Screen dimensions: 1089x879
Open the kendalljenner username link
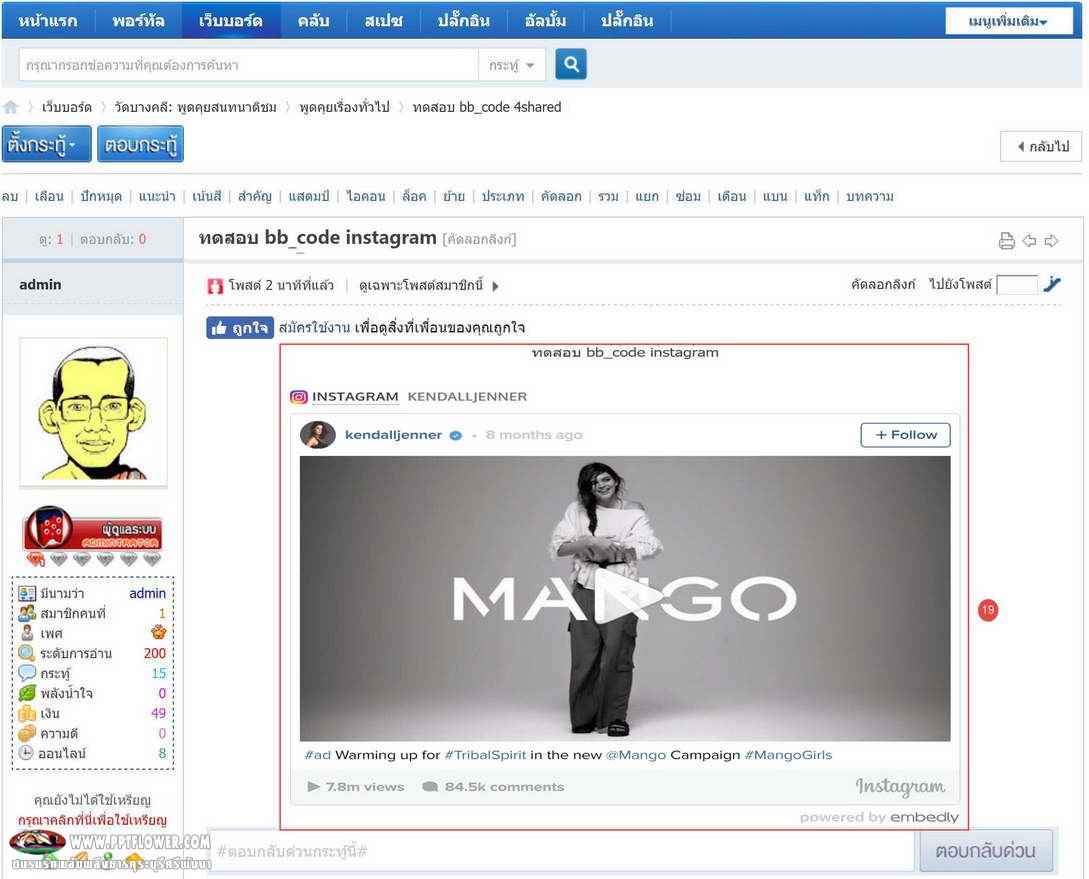point(393,435)
